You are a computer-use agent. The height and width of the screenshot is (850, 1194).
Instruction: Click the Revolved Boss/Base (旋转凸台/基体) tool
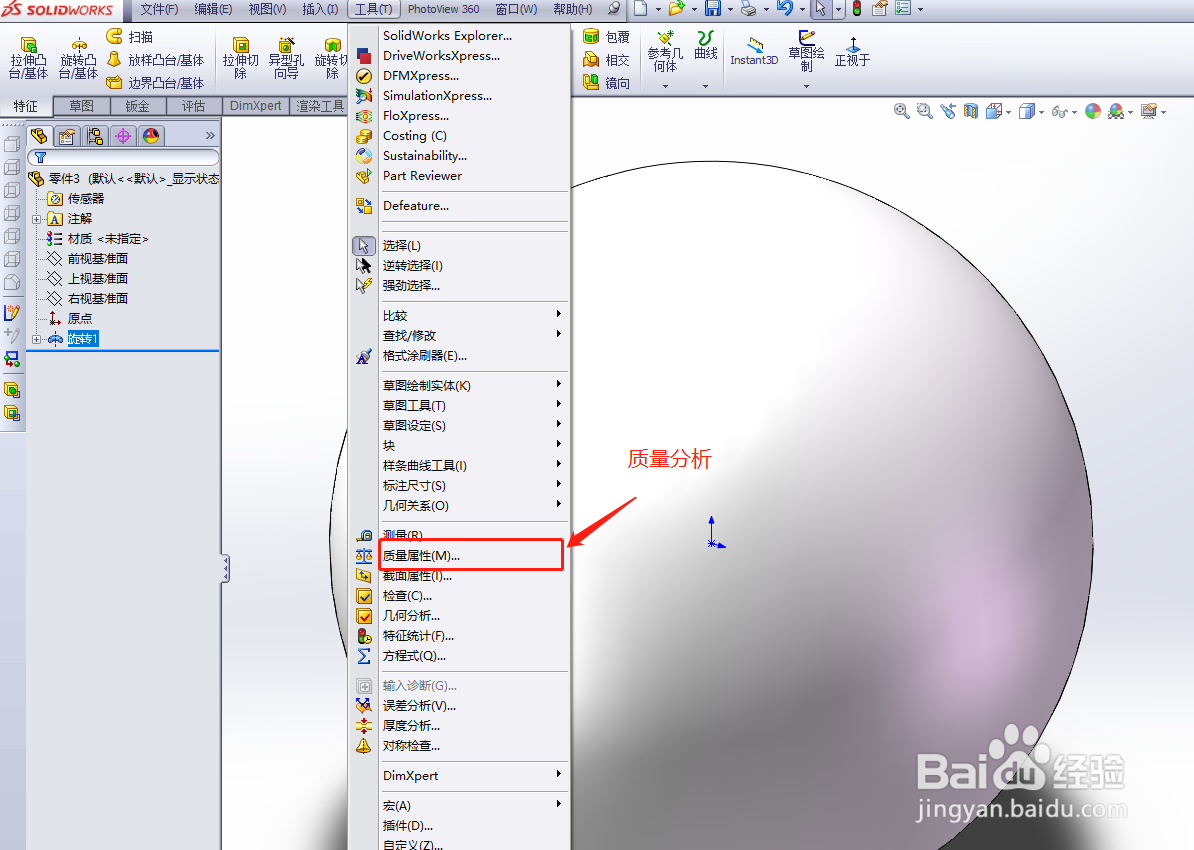78,58
